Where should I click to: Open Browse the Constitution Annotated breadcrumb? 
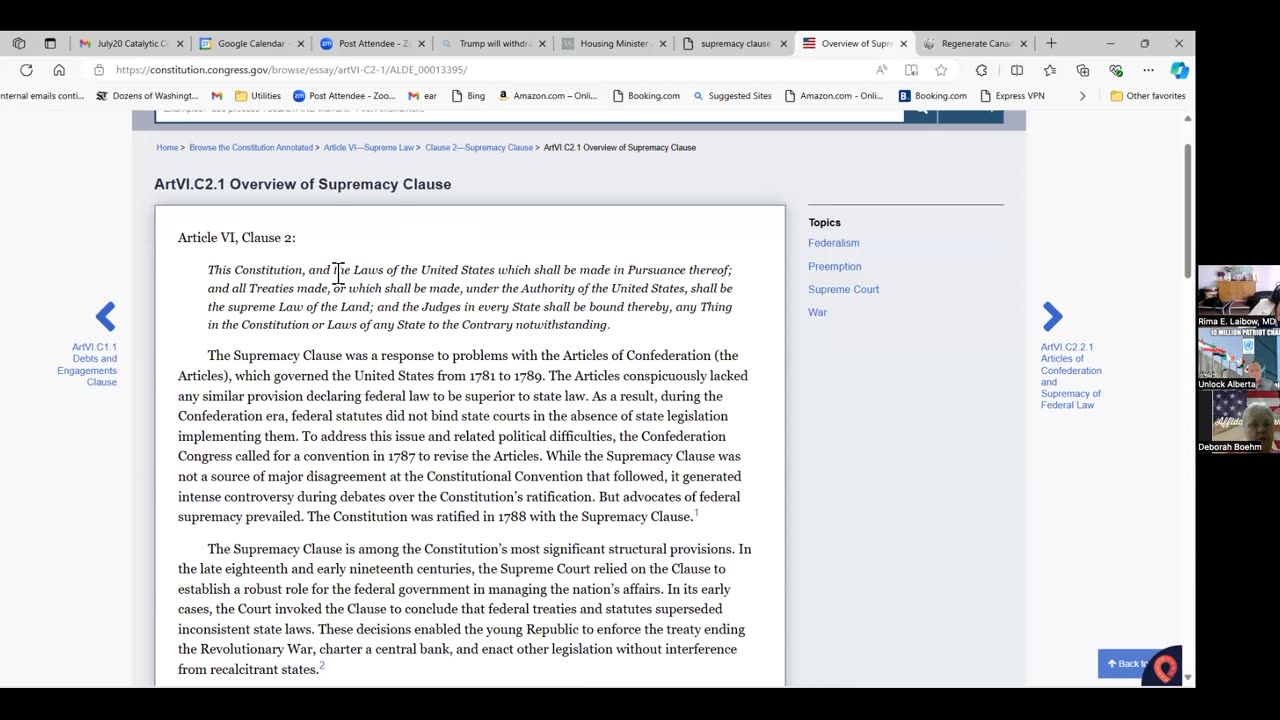[x=251, y=148]
